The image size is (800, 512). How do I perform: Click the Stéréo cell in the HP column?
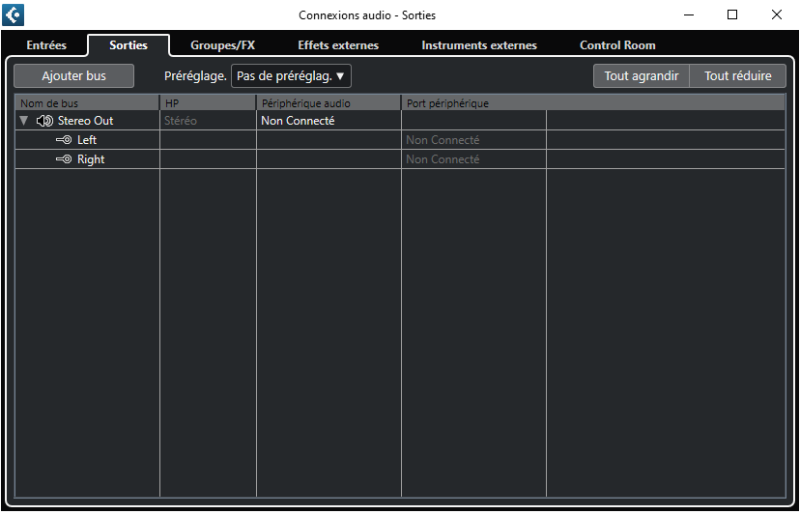[181, 121]
